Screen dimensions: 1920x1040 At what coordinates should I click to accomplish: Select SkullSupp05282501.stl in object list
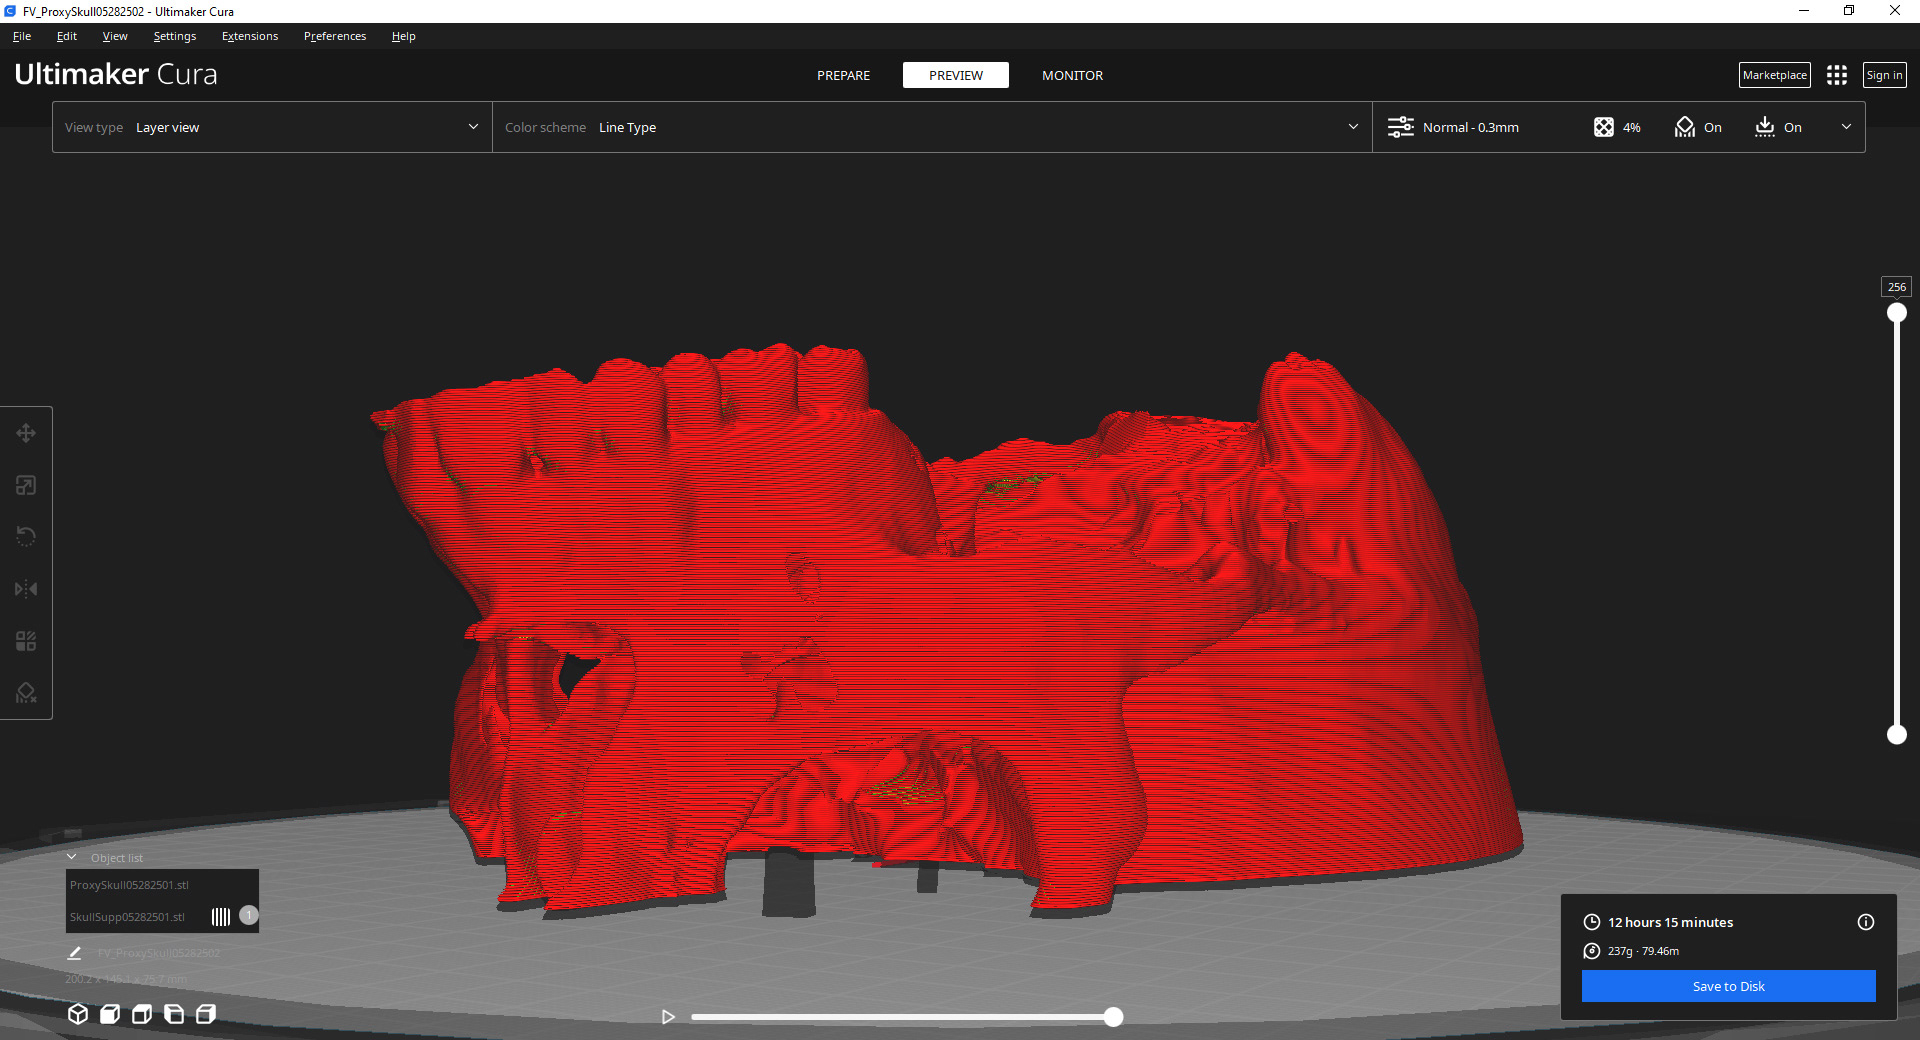click(127, 917)
